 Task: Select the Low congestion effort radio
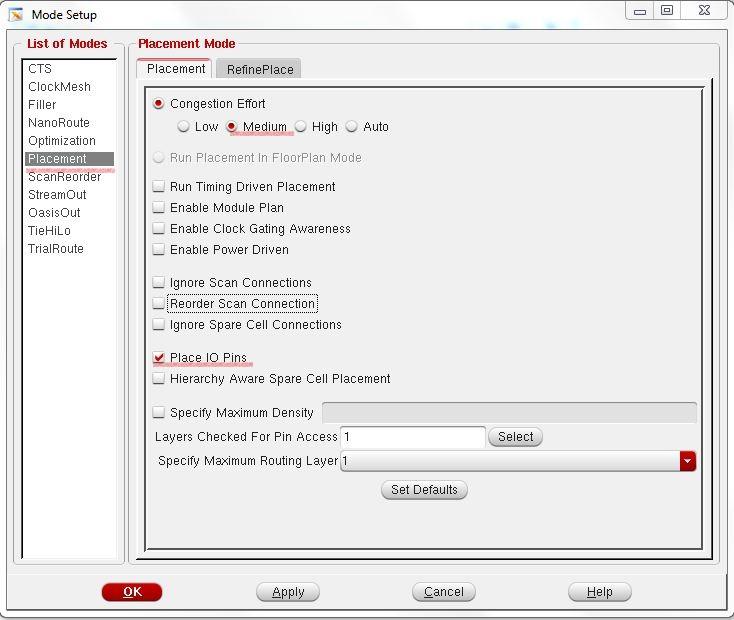pyautogui.click(x=184, y=127)
